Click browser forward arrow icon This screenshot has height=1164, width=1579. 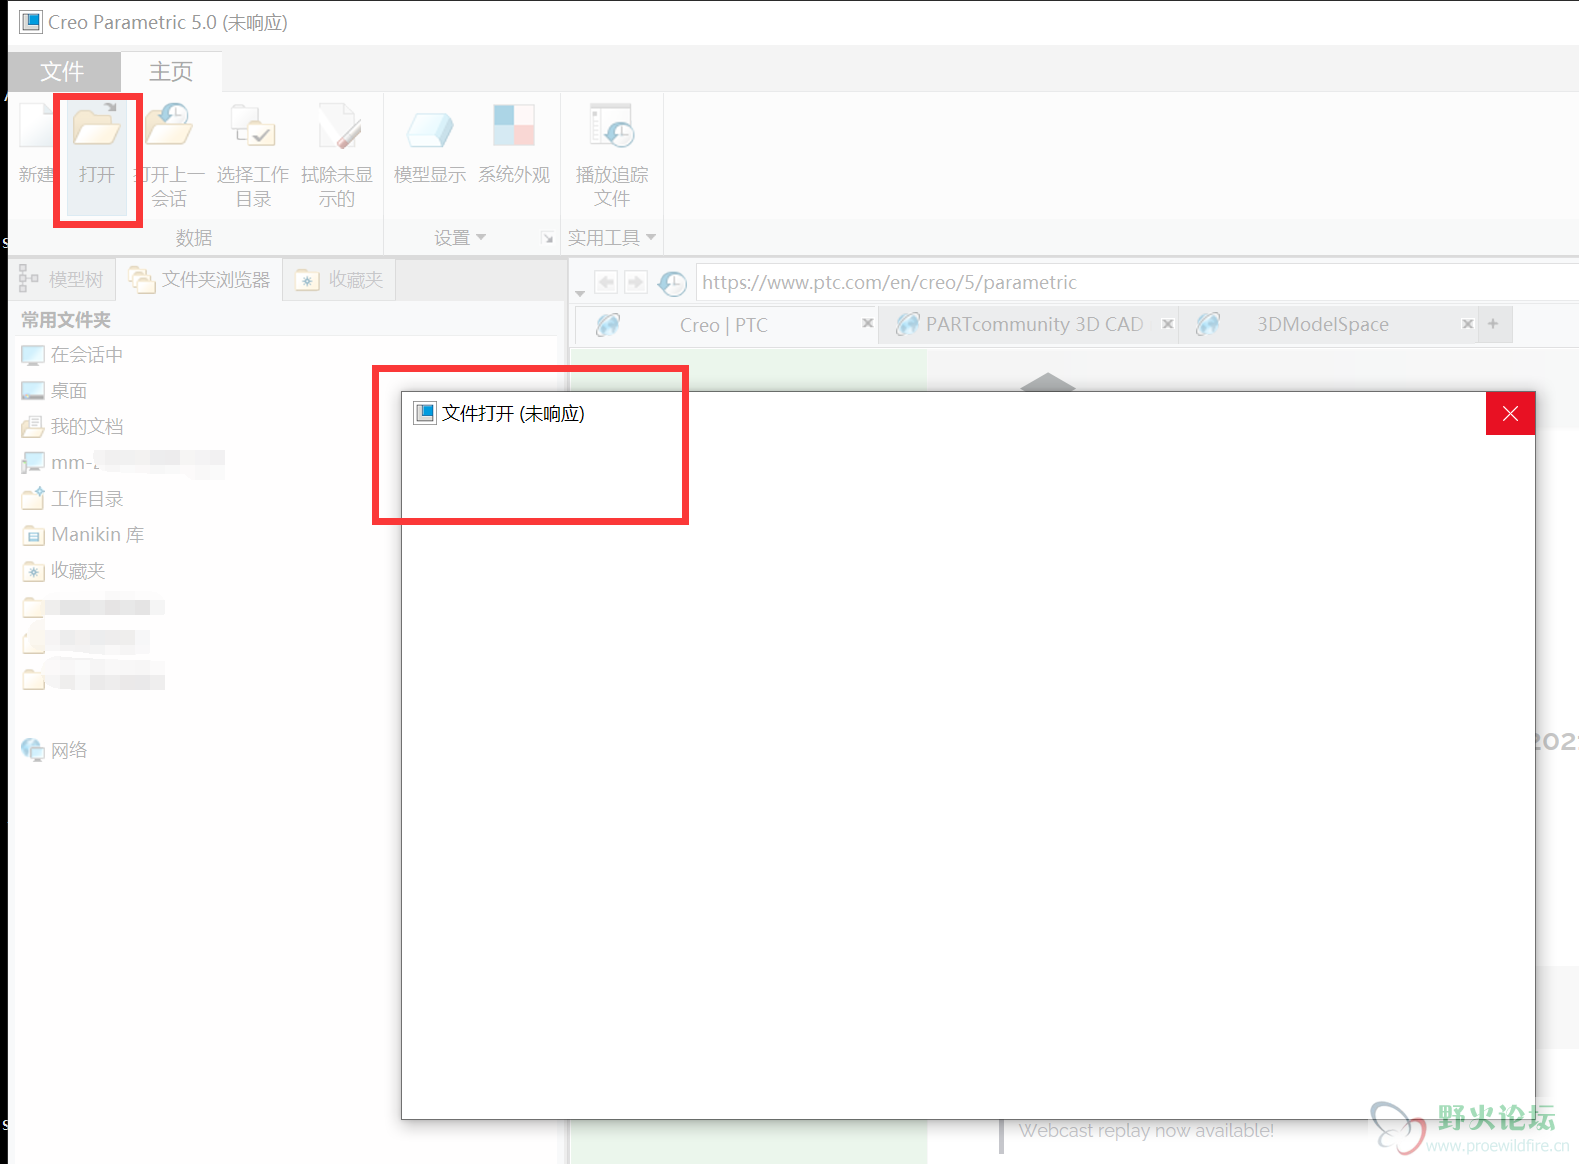pos(636,283)
